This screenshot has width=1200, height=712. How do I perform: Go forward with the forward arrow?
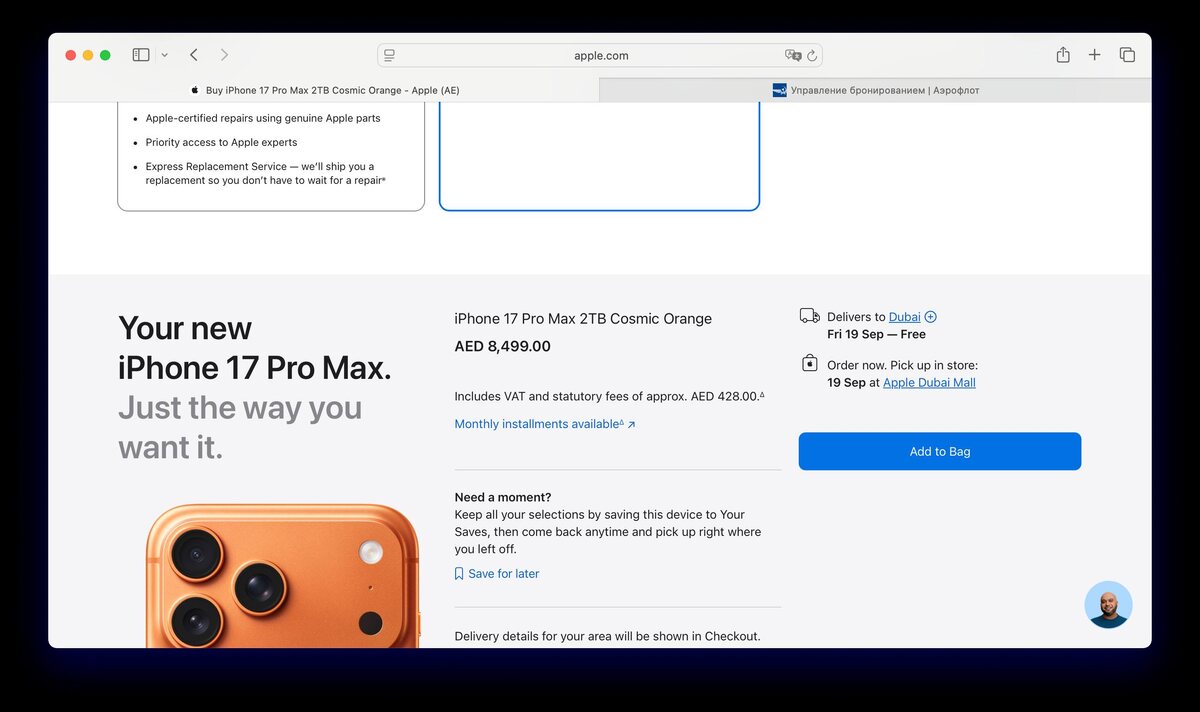(x=224, y=55)
